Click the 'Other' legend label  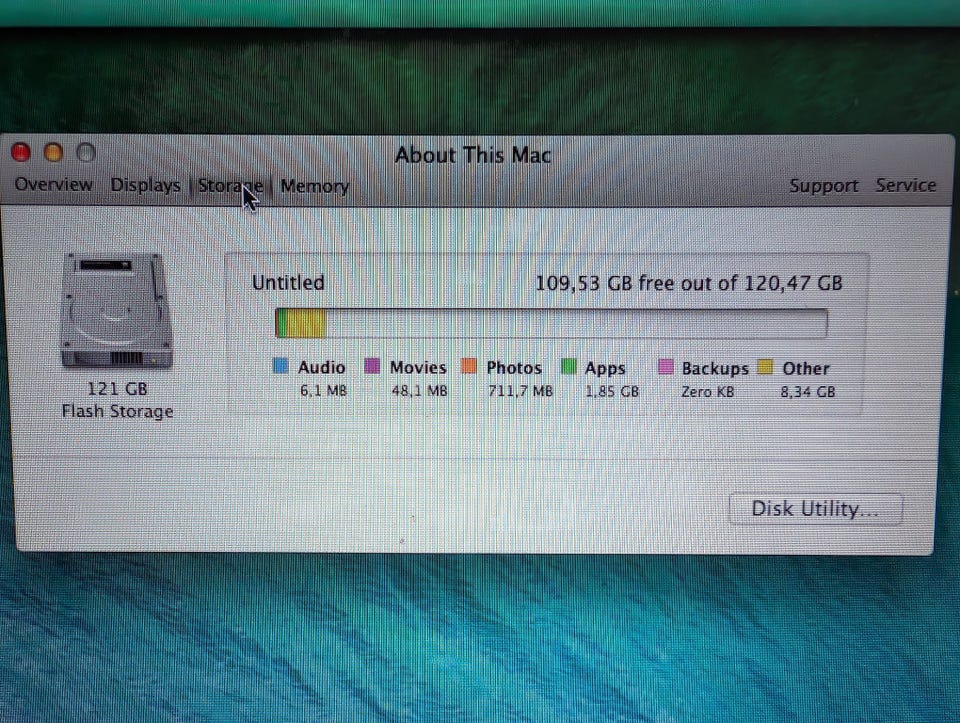click(806, 369)
